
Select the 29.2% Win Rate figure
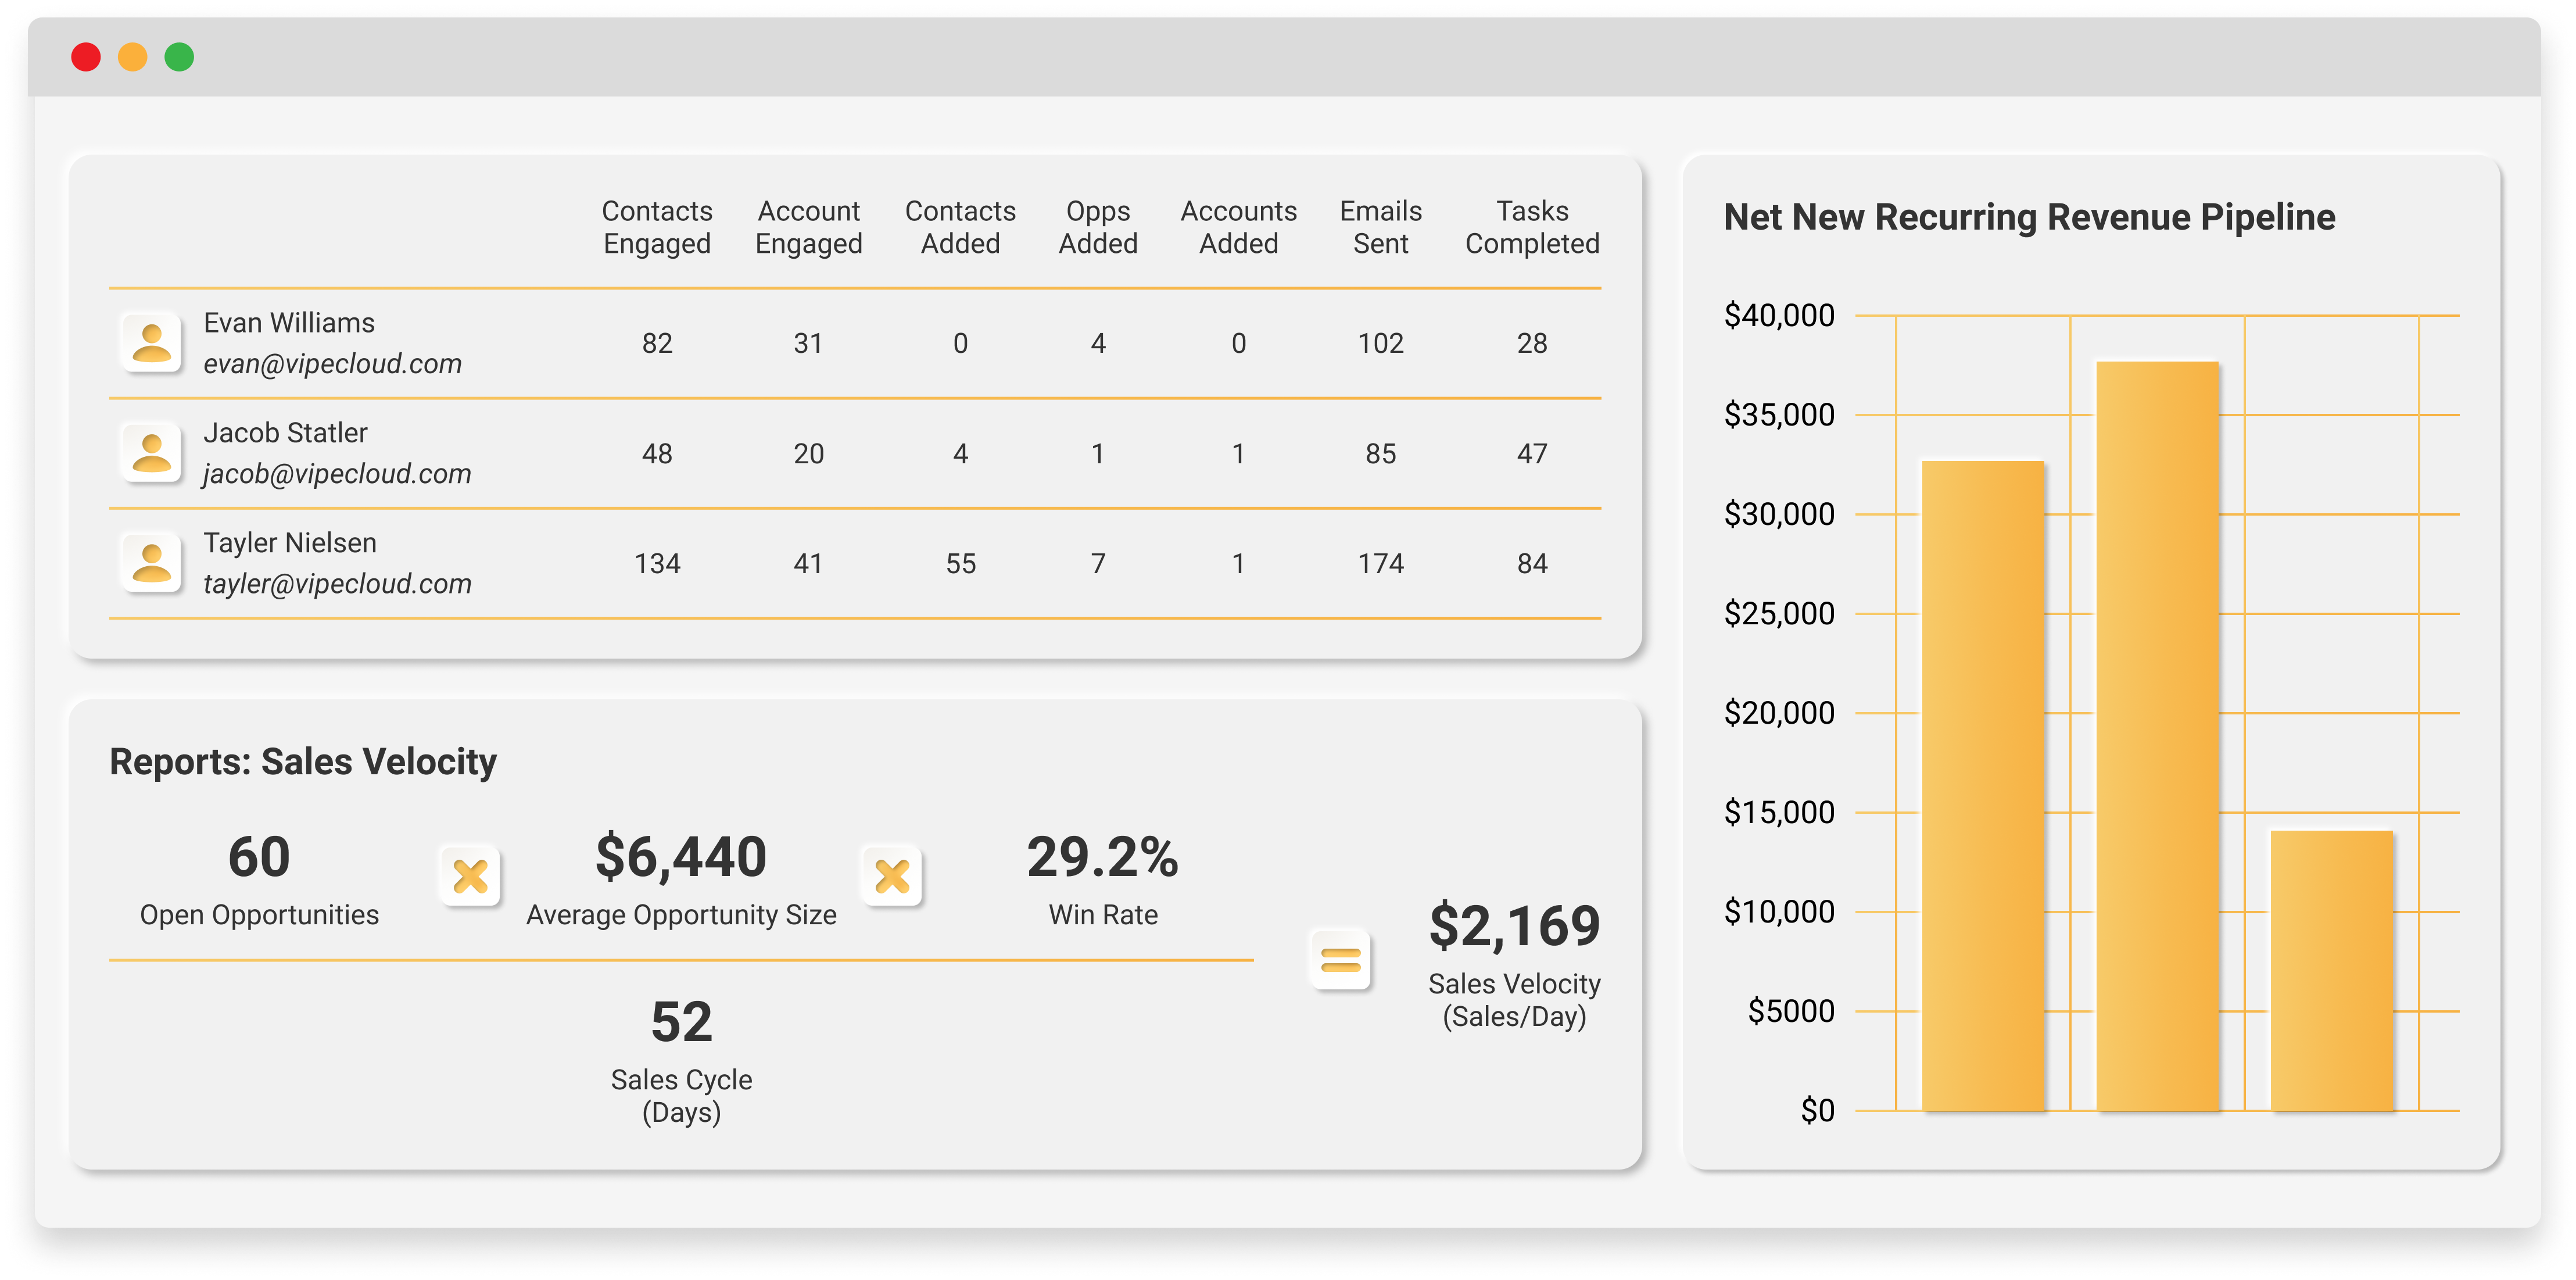(x=1102, y=857)
